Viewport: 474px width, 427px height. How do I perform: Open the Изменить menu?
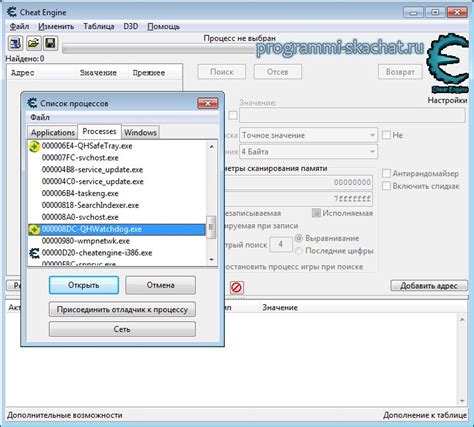pyautogui.click(x=56, y=26)
